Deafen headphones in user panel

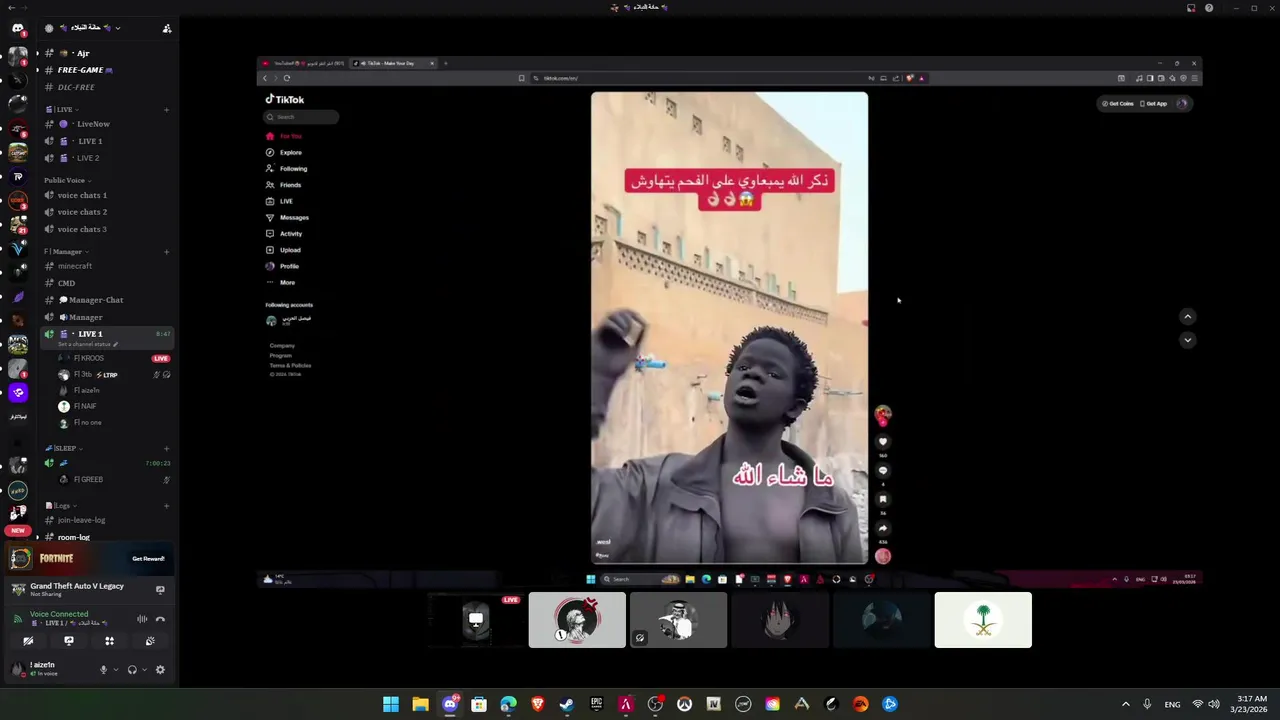tap(132, 670)
